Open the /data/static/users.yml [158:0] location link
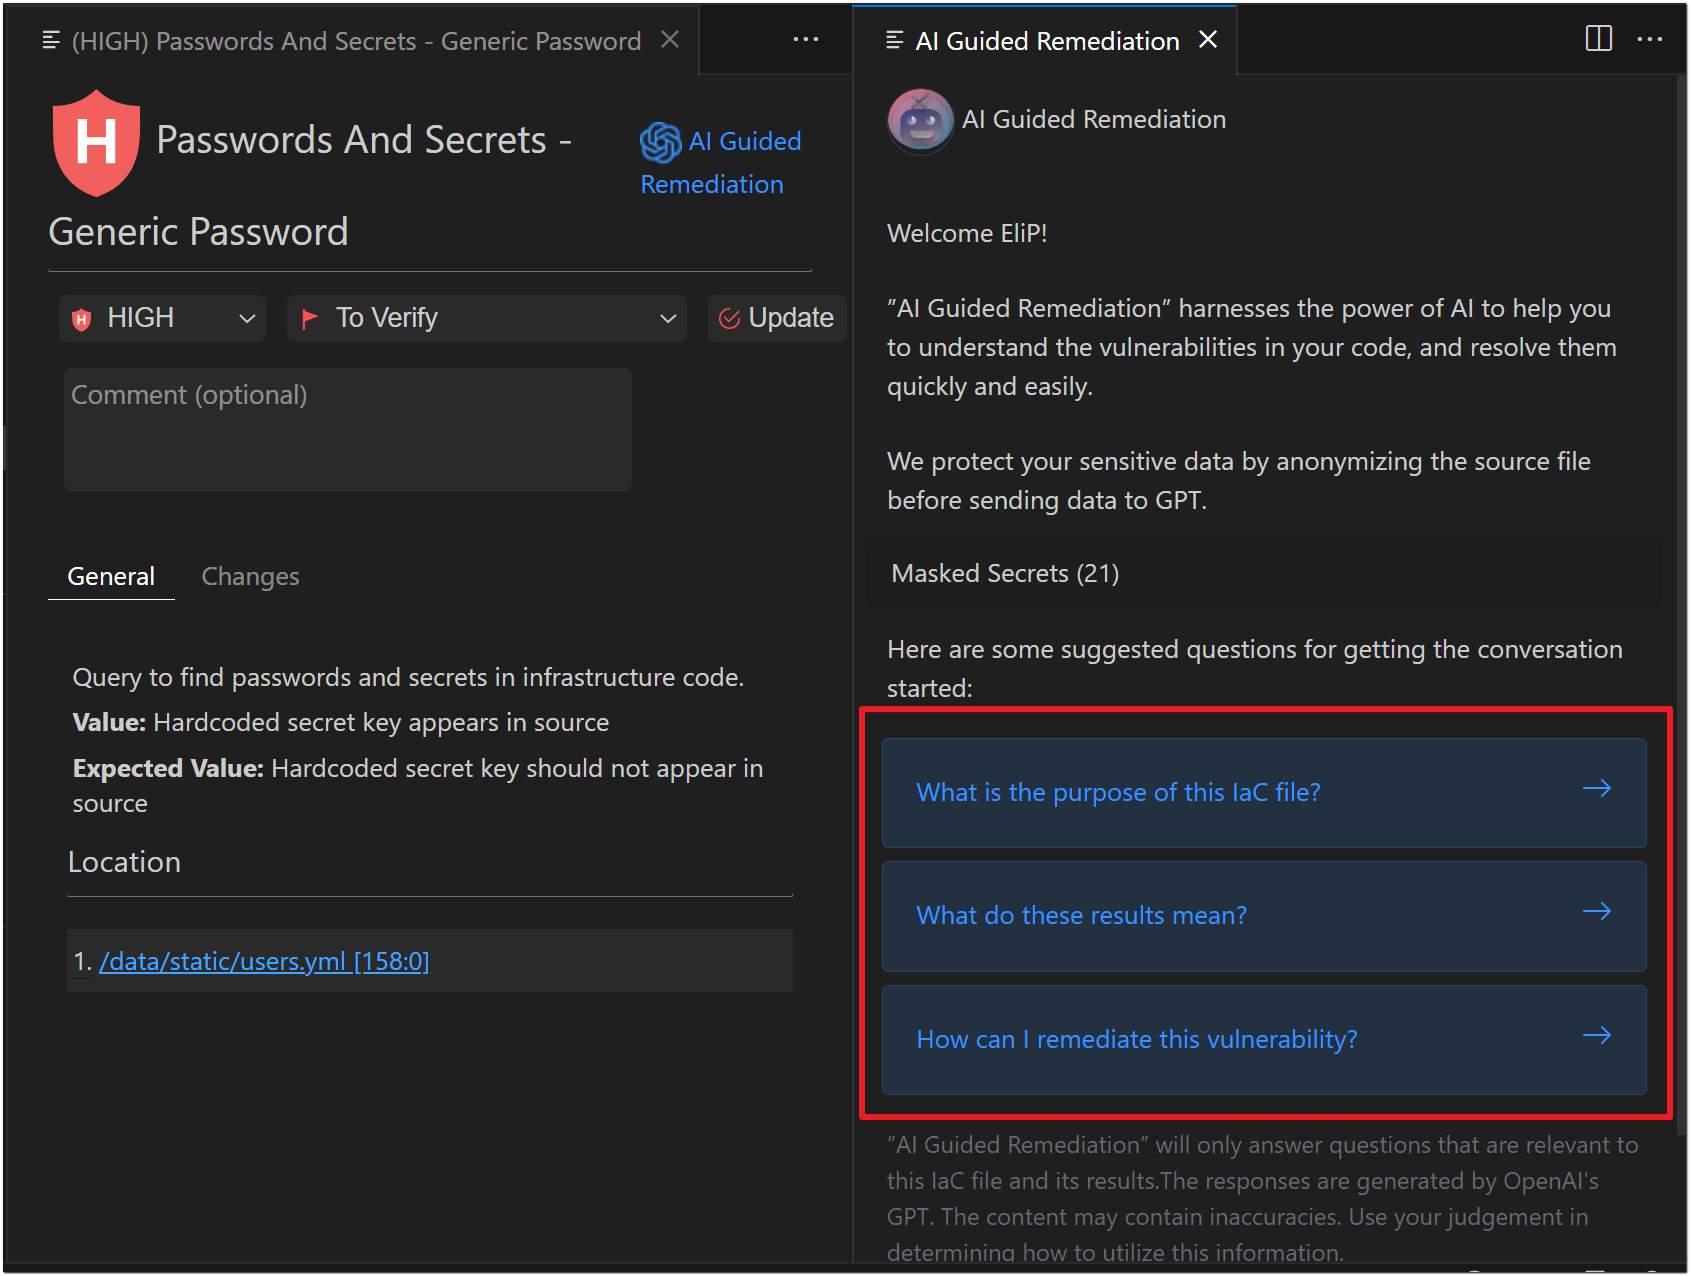 click(264, 961)
